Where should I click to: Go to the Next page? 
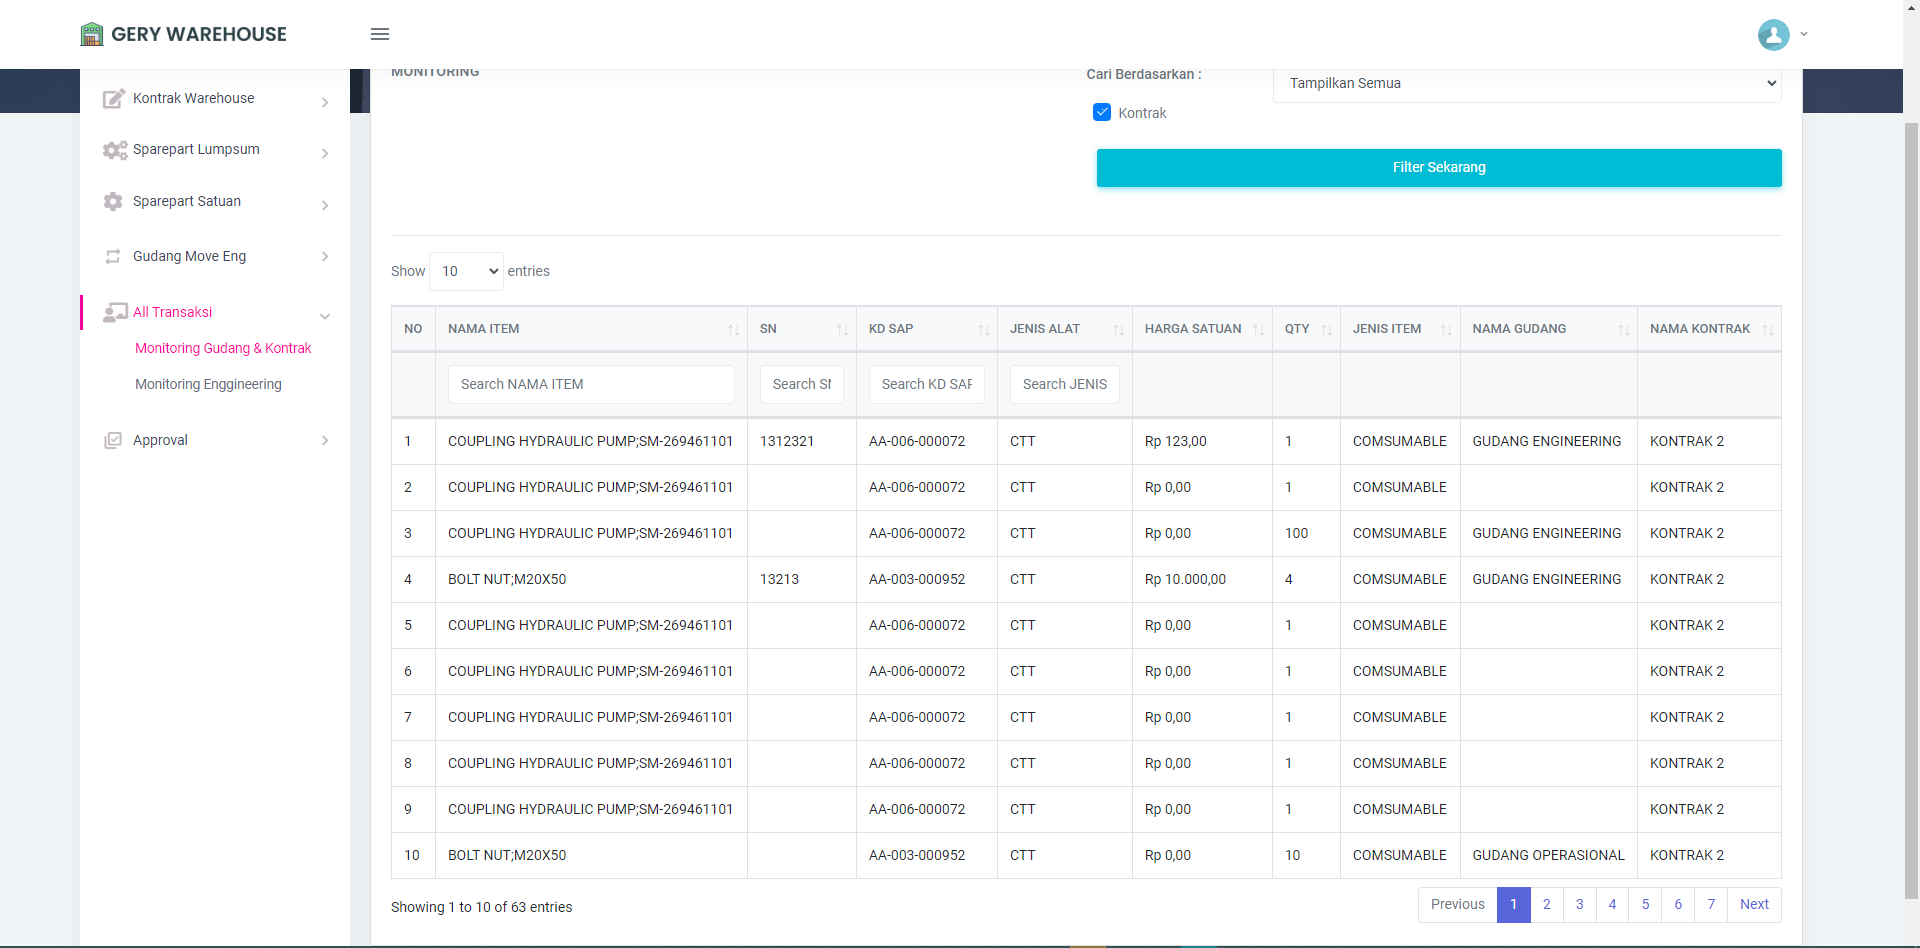click(x=1754, y=905)
